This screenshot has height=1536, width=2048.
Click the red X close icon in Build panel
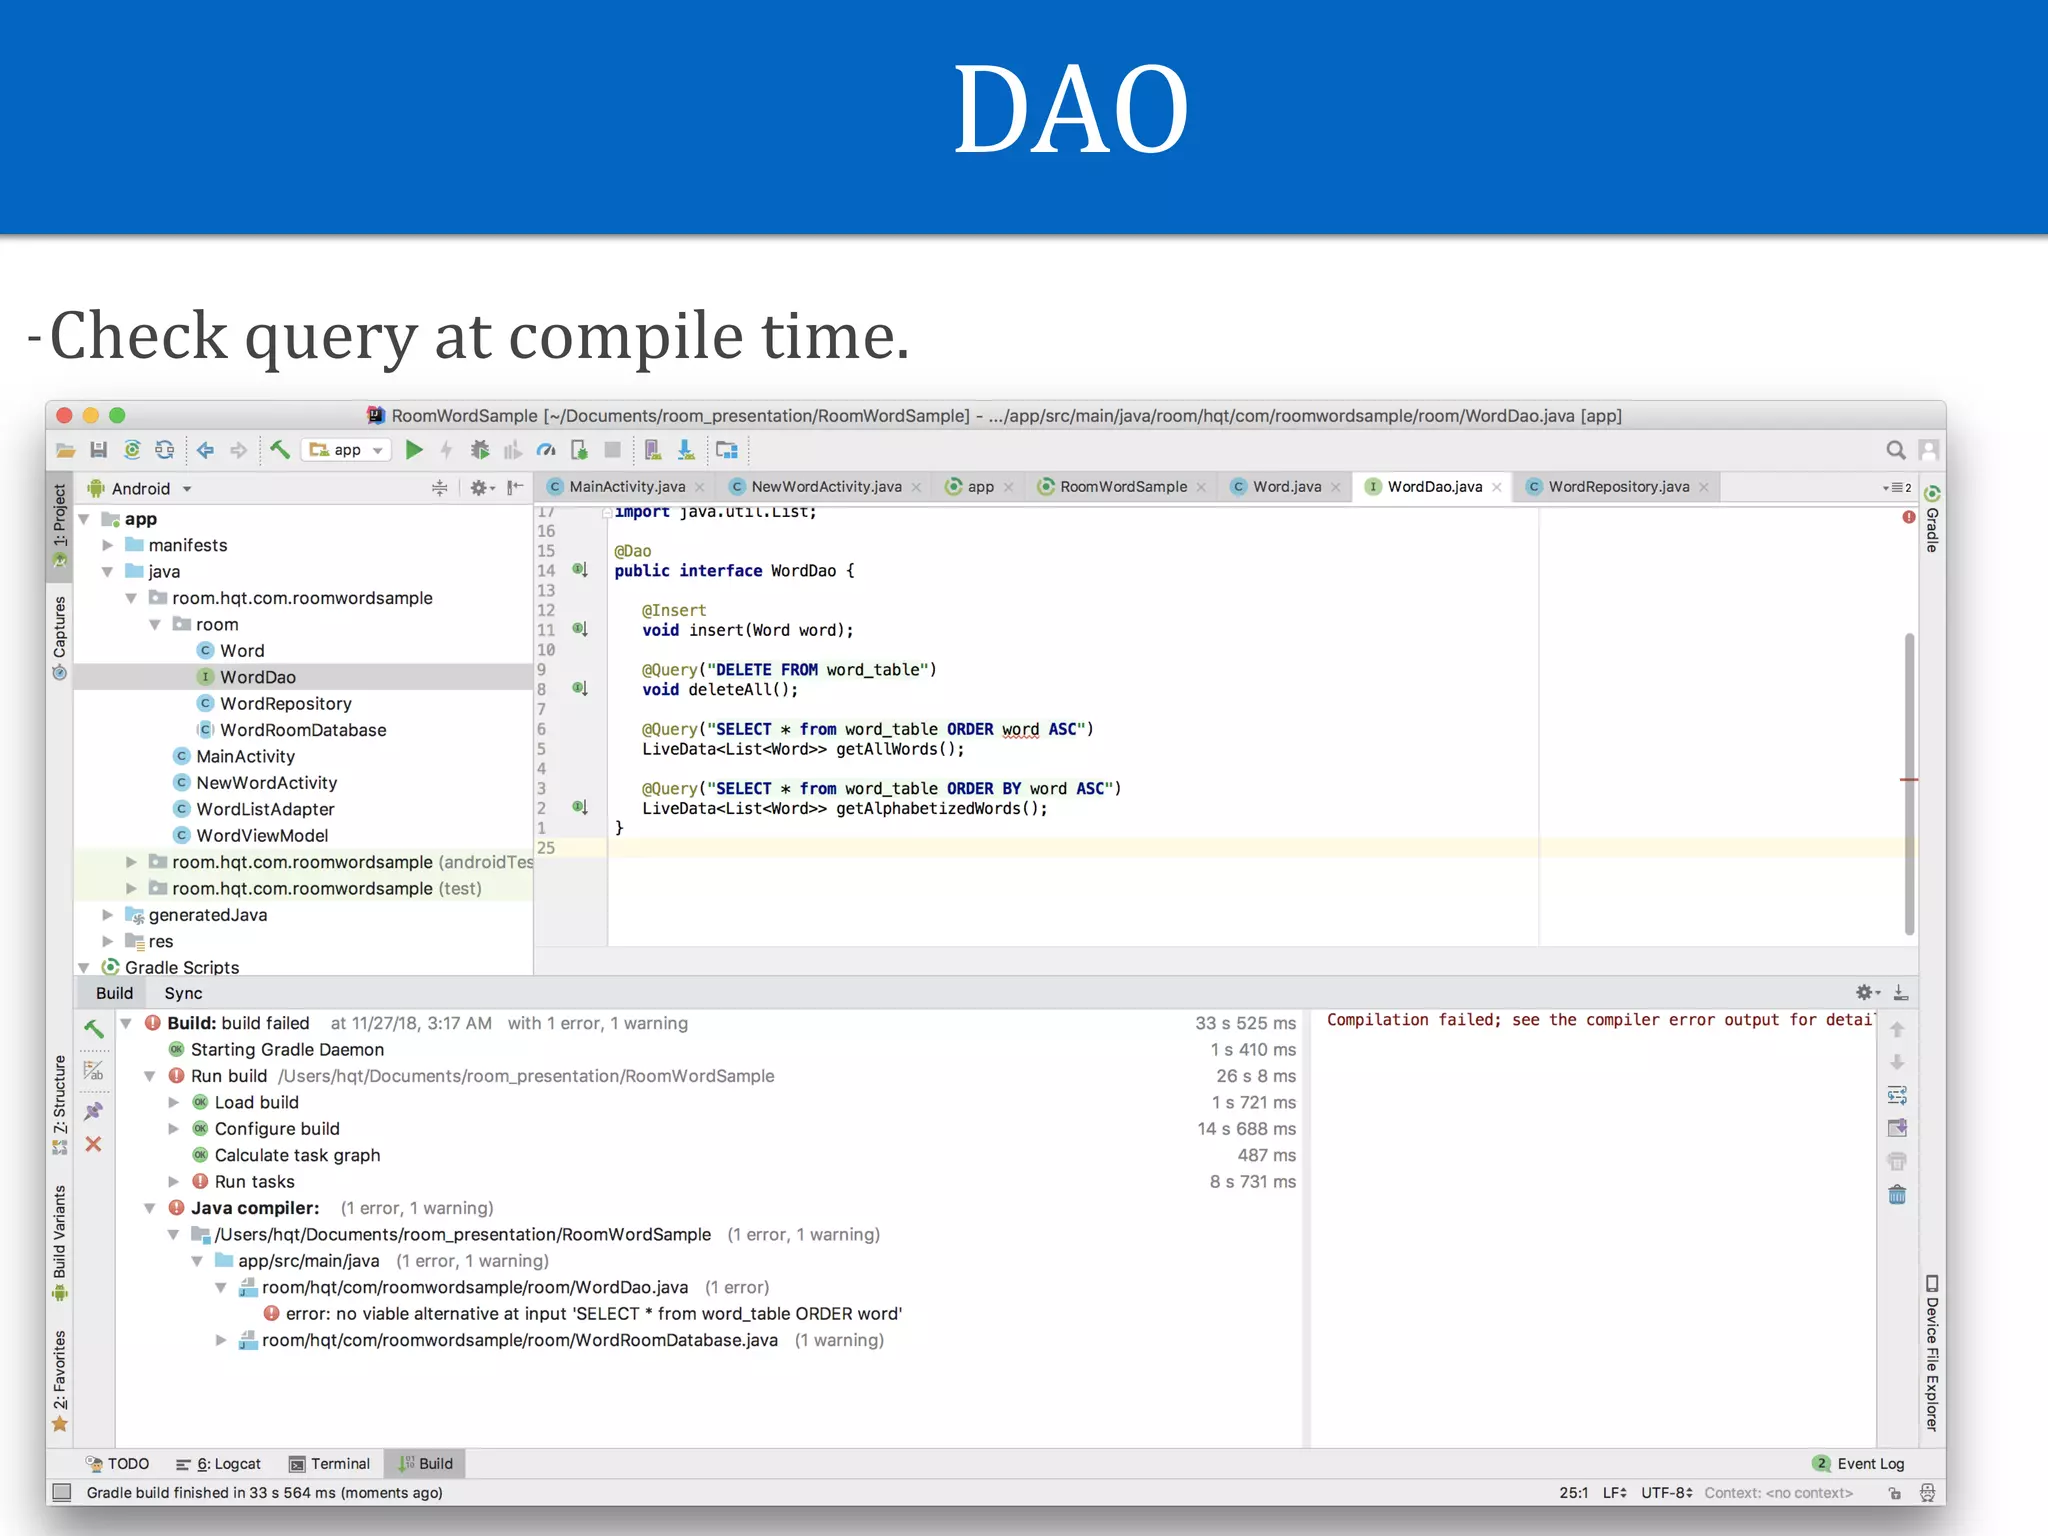coord(93,1144)
